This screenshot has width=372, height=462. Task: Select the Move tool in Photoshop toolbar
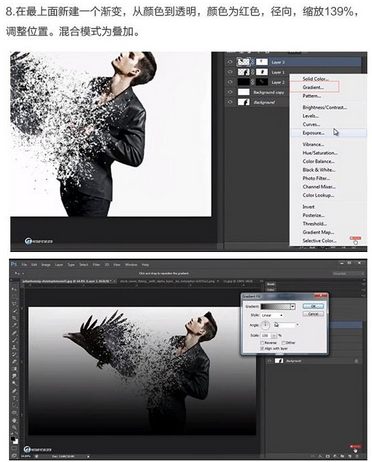click(14, 289)
